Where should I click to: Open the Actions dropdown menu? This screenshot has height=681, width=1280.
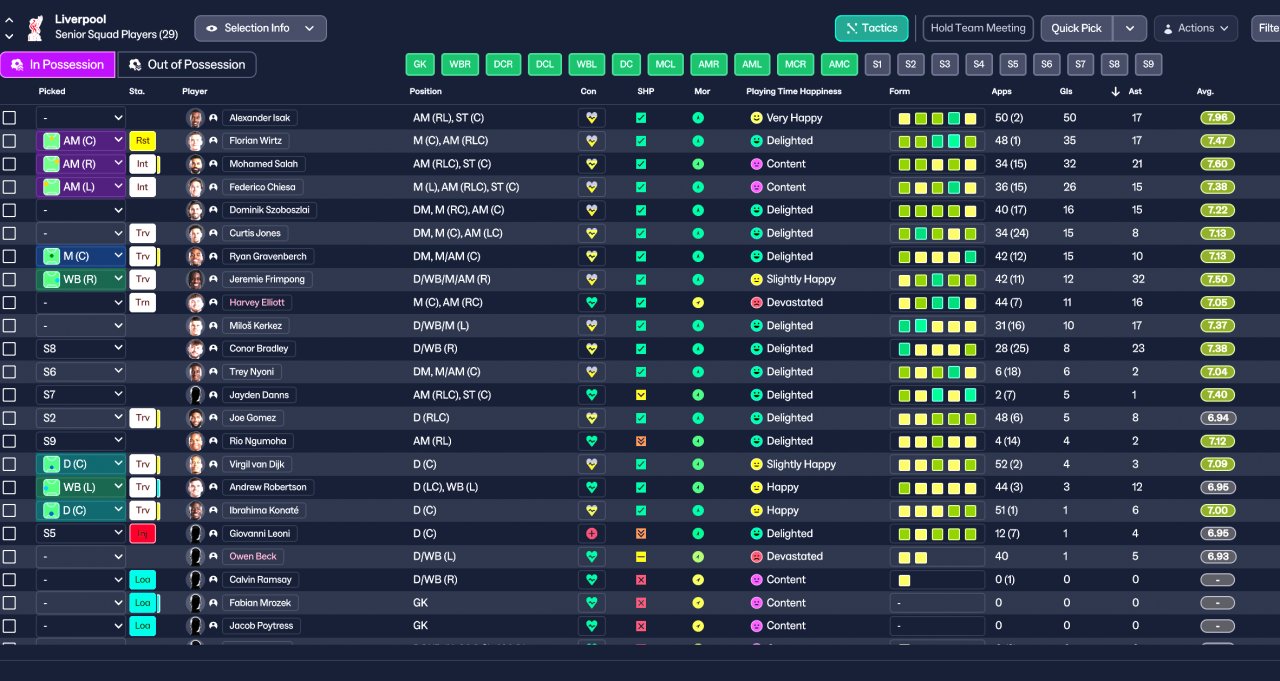1196,28
